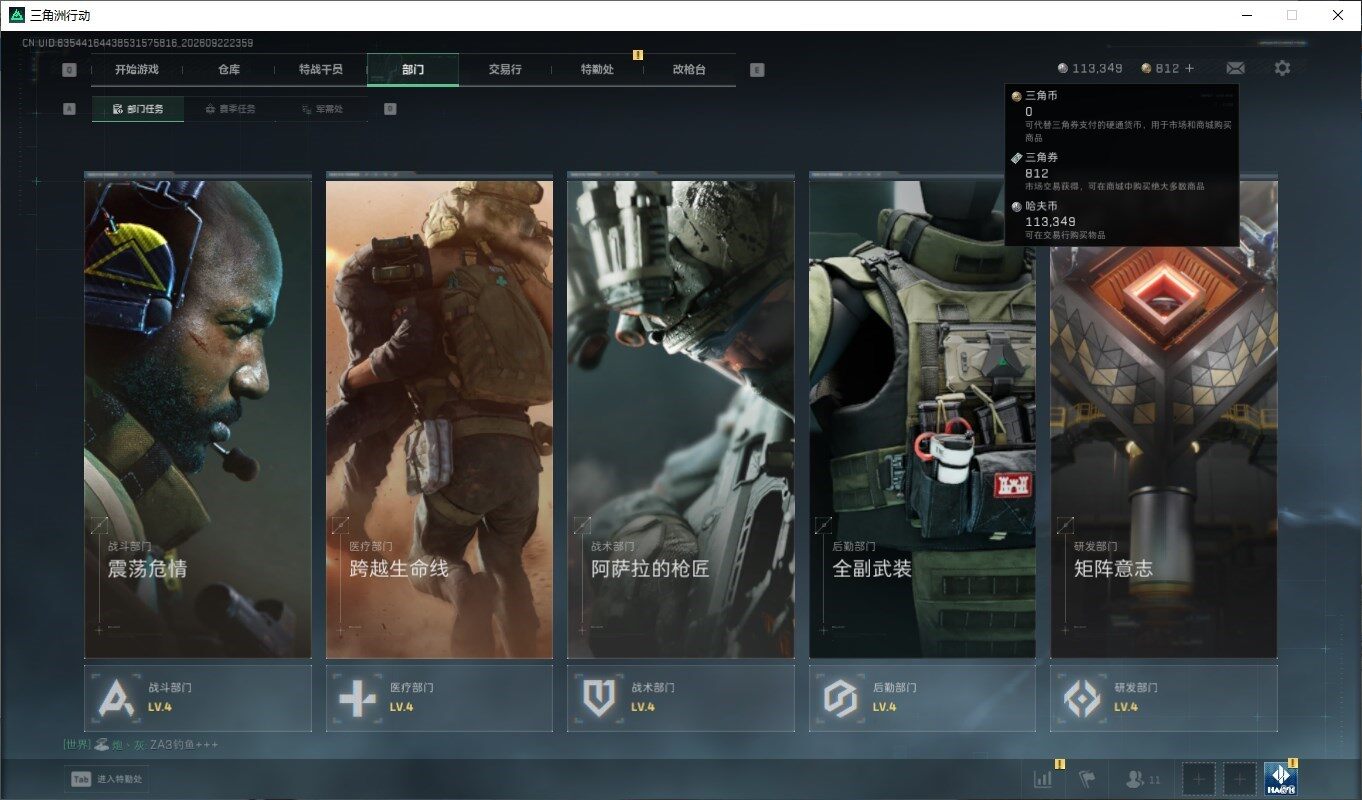Screen dimensions: 1362x800
Task: Click the CN UID text at top left
Action: (x=137, y=43)
